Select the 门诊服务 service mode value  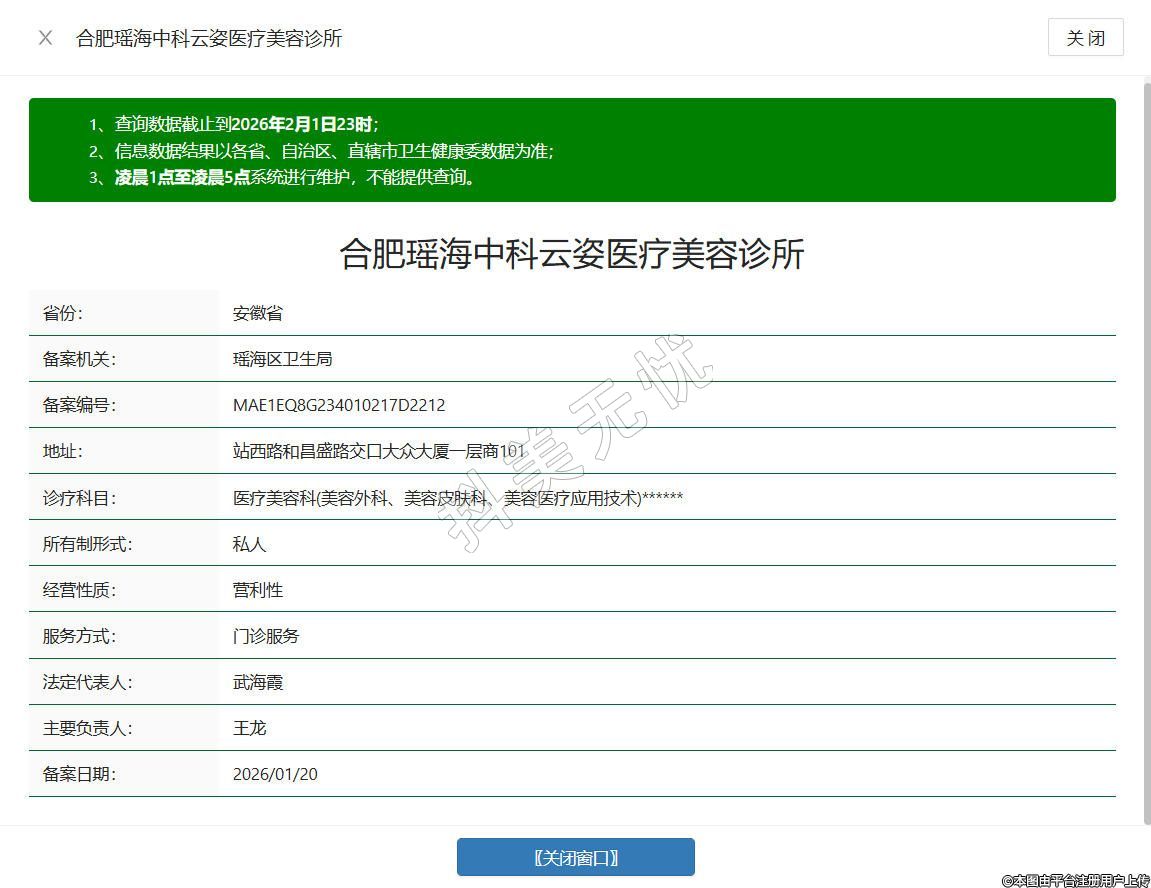266,636
